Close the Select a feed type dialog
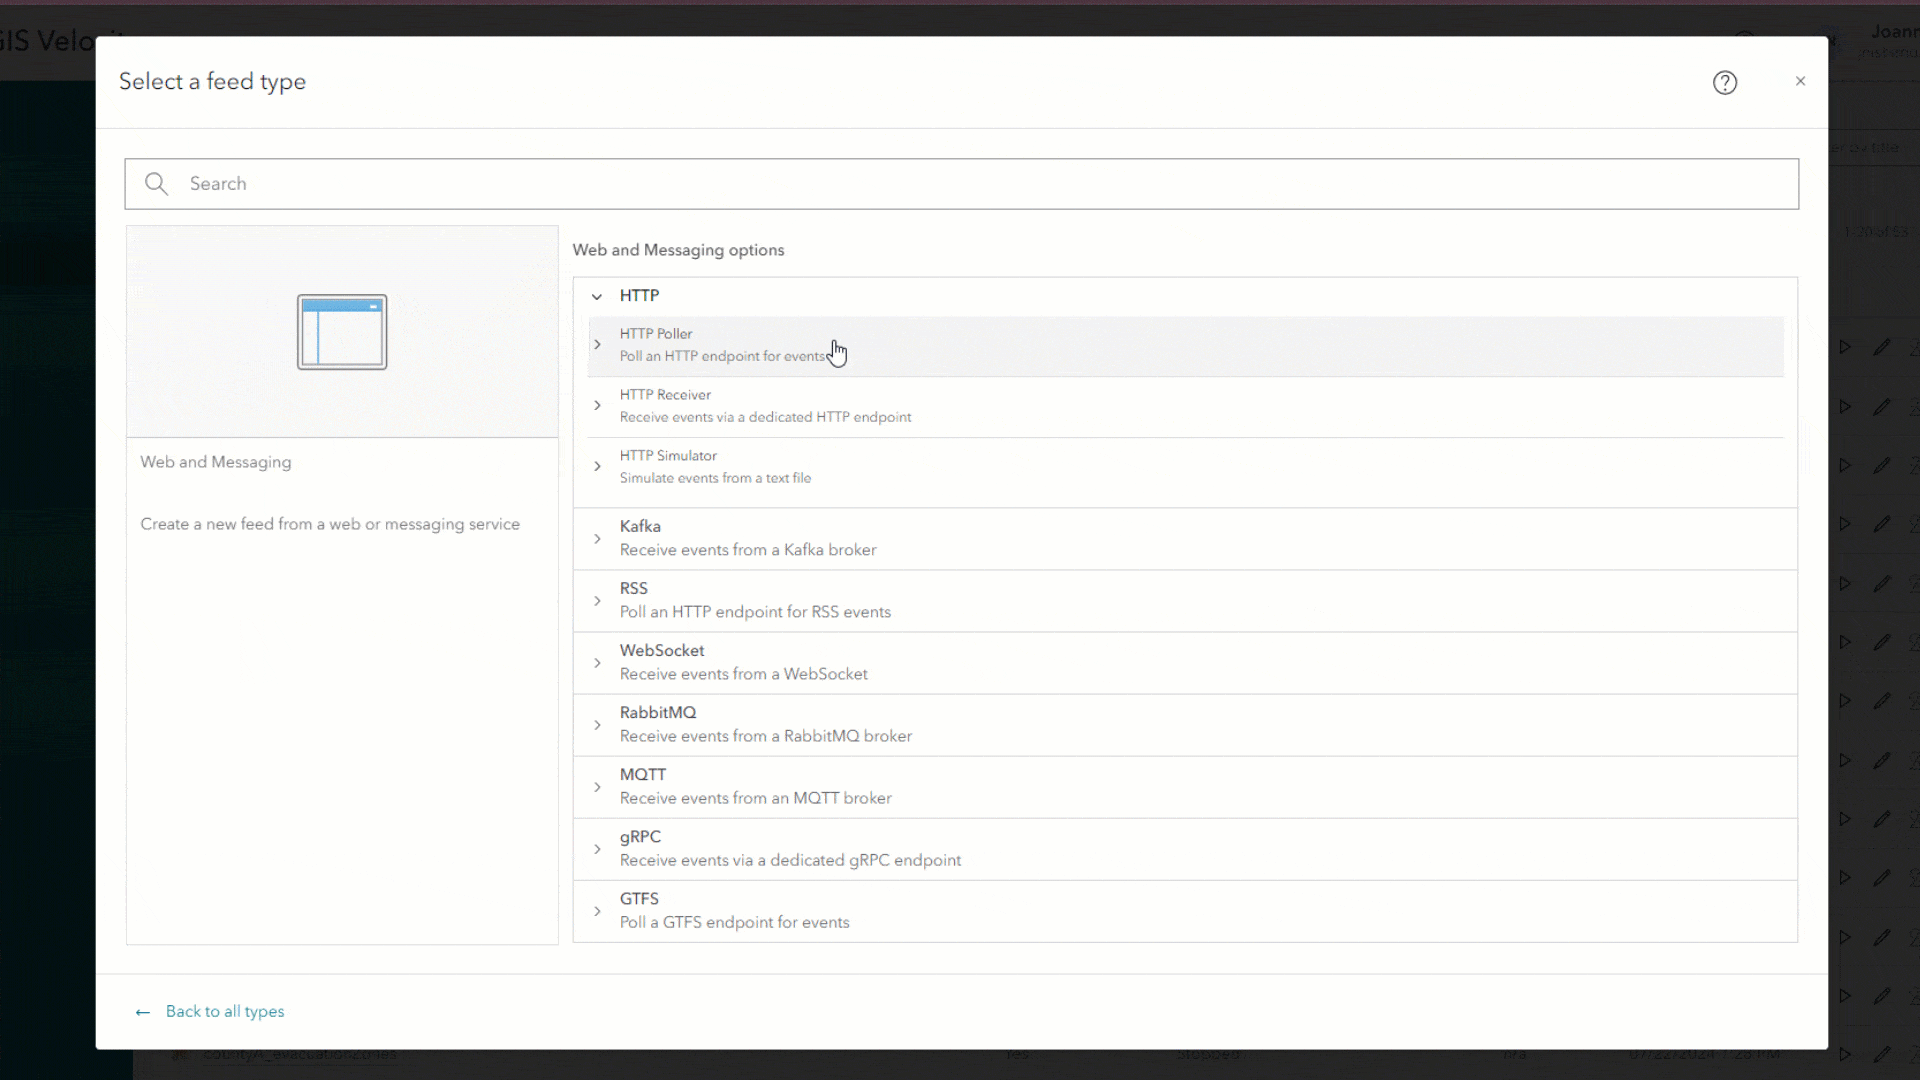 pyautogui.click(x=1800, y=81)
